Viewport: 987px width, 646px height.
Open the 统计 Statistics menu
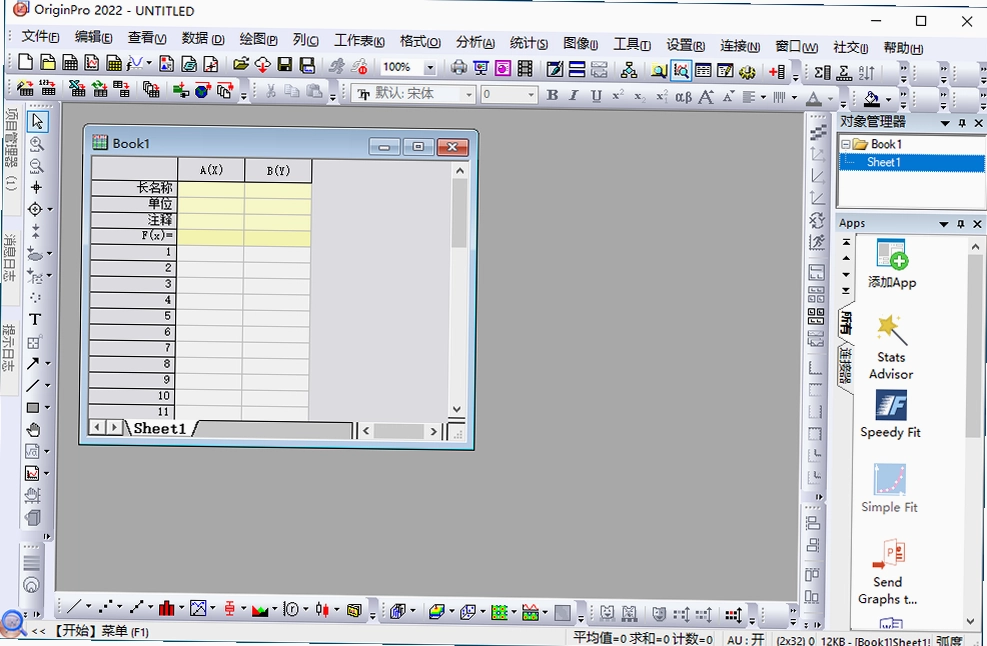tap(528, 43)
